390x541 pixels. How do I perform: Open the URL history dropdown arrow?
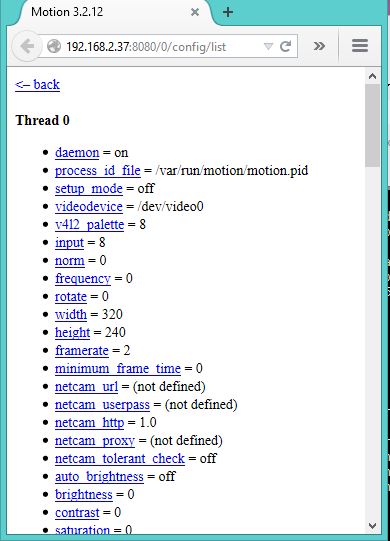click(x=268, y=46)
